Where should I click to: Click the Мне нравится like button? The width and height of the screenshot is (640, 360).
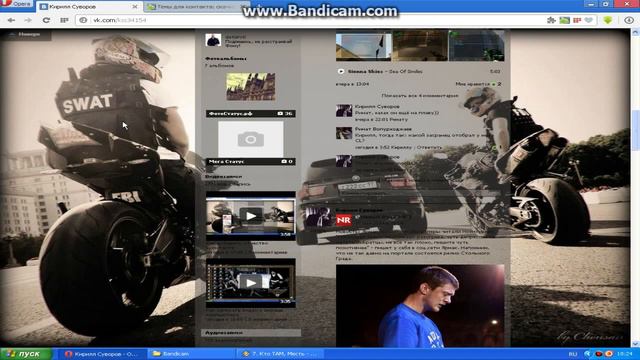coord(478,84)
